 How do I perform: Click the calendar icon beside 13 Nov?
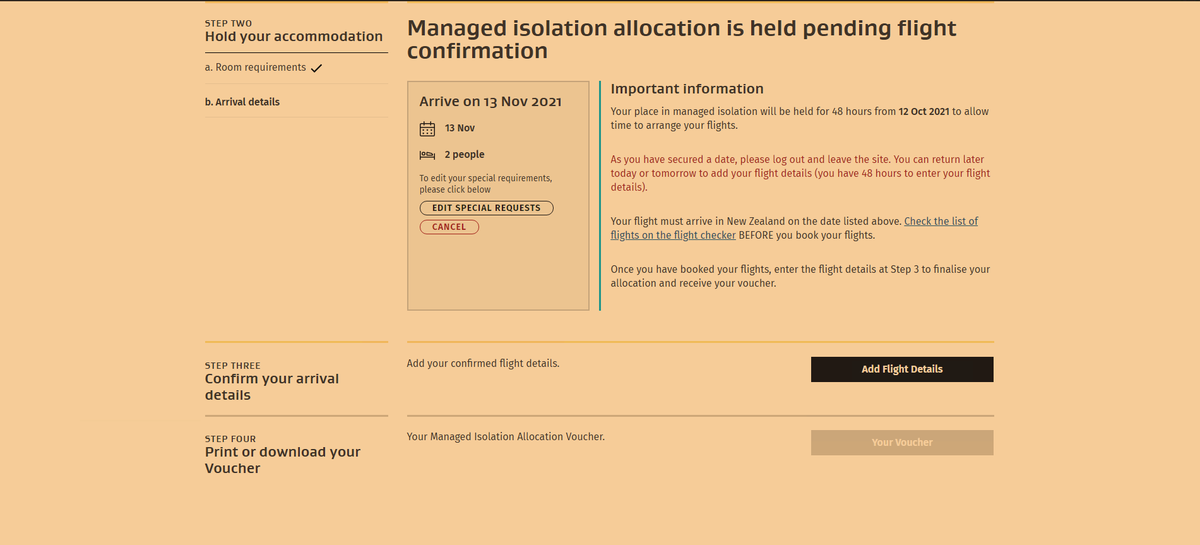coord(427,128)
